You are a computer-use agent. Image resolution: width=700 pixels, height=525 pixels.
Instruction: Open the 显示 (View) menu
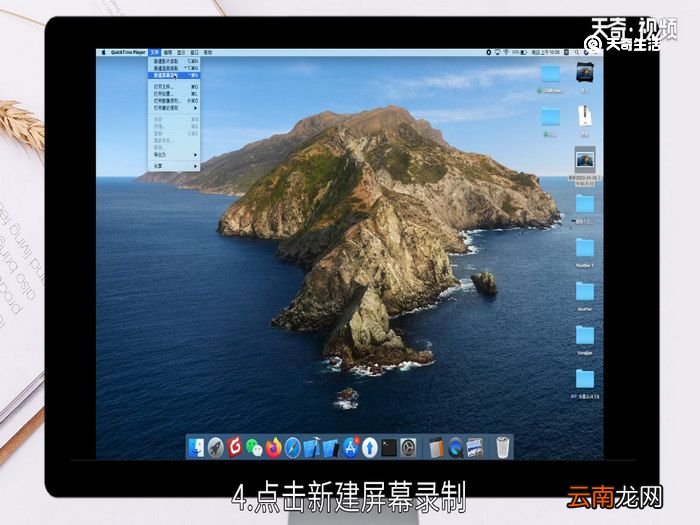pos(181,52)
